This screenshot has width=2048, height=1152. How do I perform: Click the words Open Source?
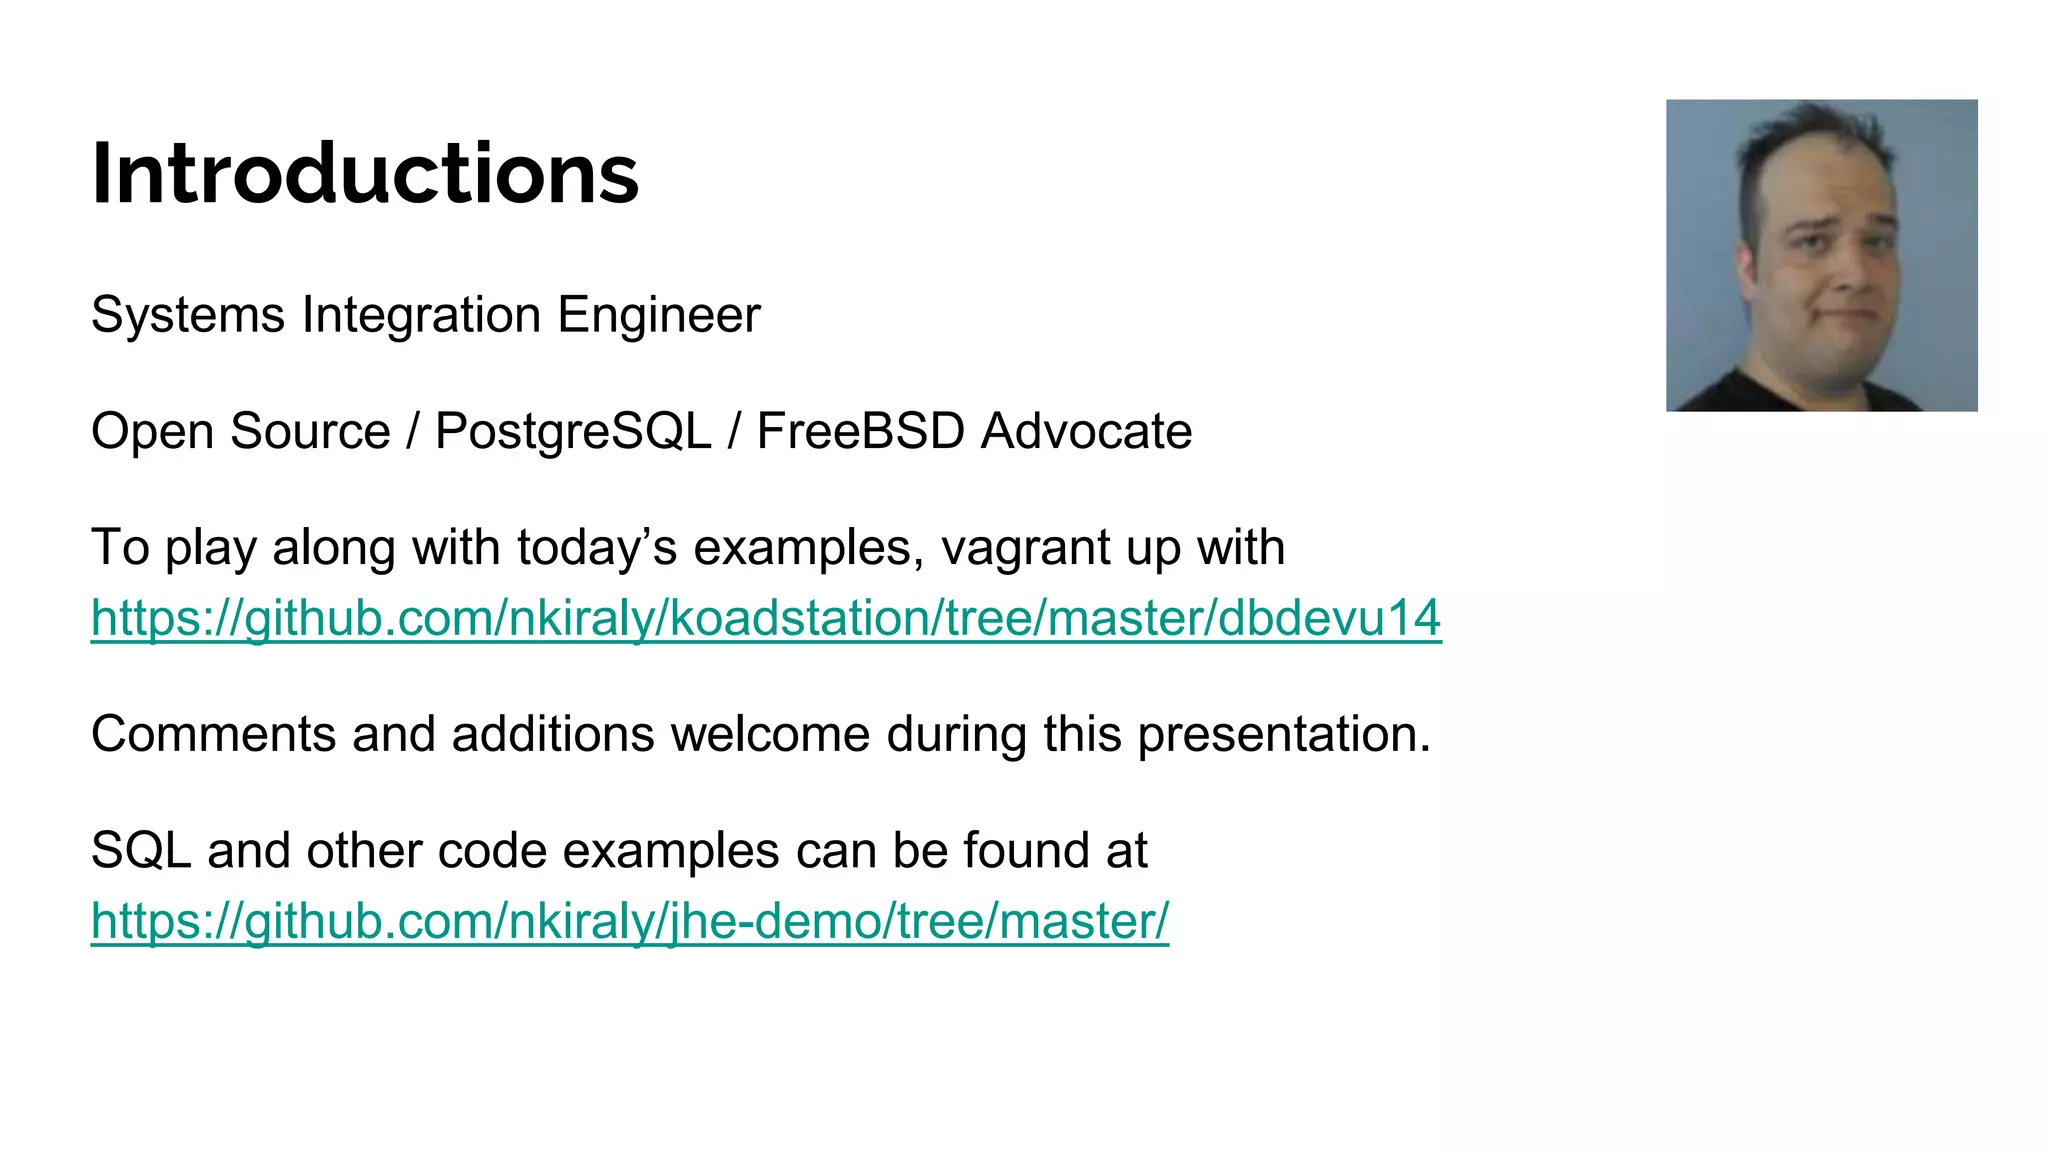(240, 432)
